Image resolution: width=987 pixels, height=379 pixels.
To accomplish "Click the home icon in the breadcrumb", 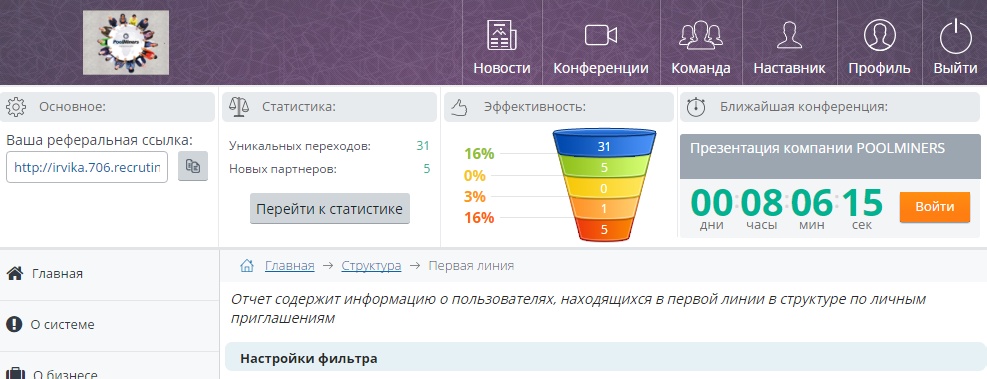I will (x=247, y=266).
